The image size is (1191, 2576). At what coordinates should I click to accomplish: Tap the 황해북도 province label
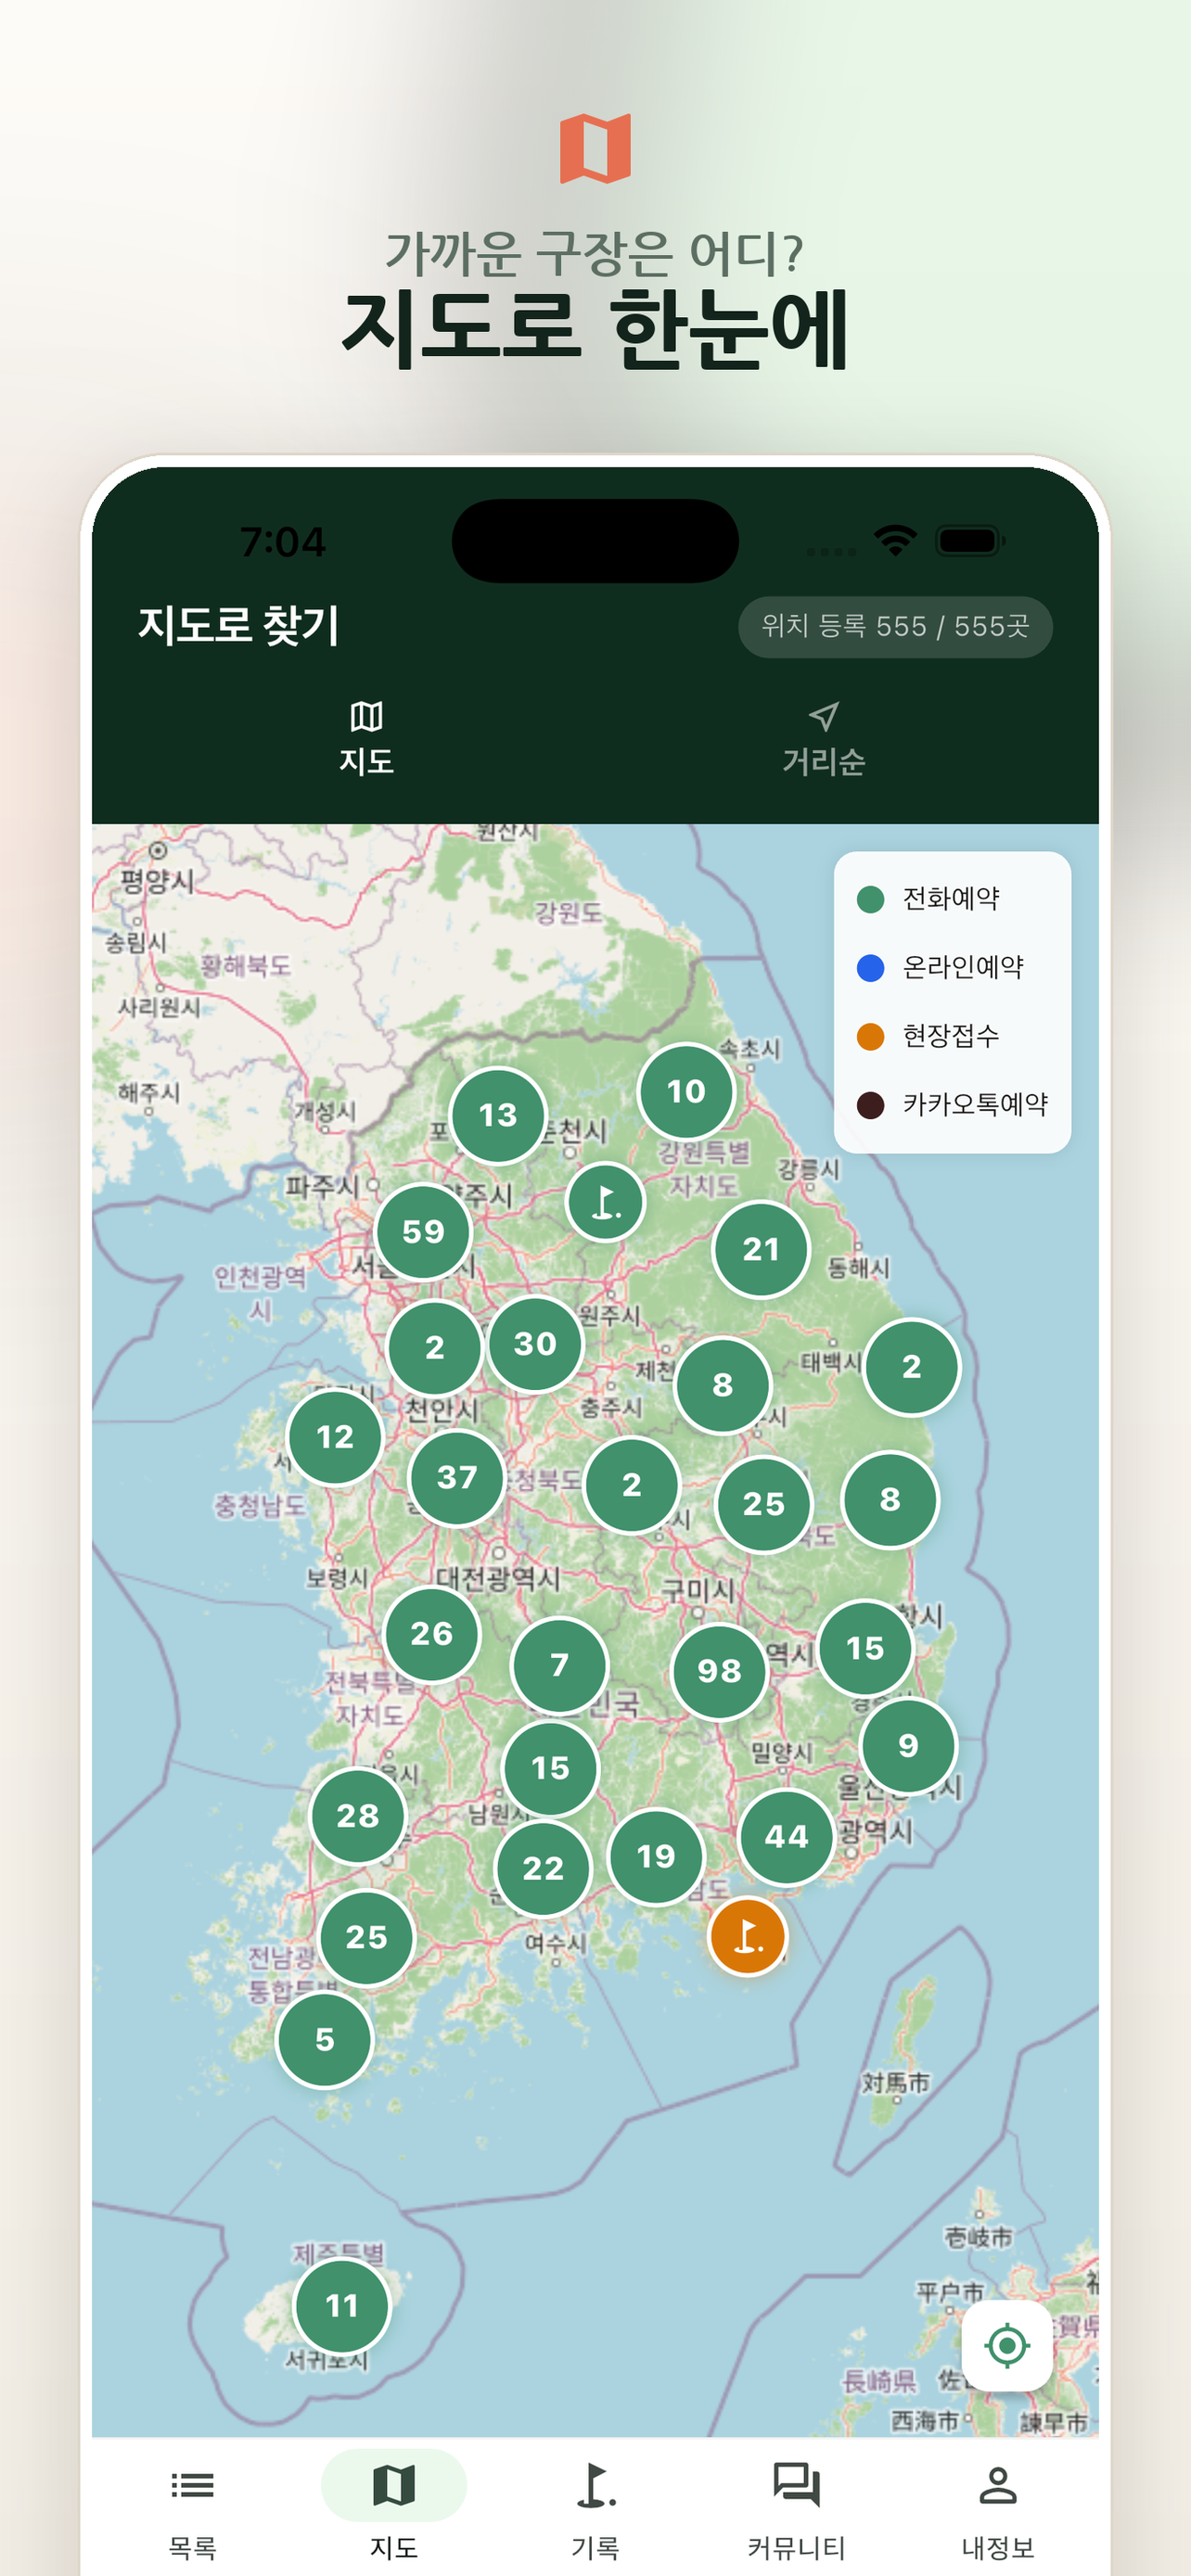tap(246, 965)
